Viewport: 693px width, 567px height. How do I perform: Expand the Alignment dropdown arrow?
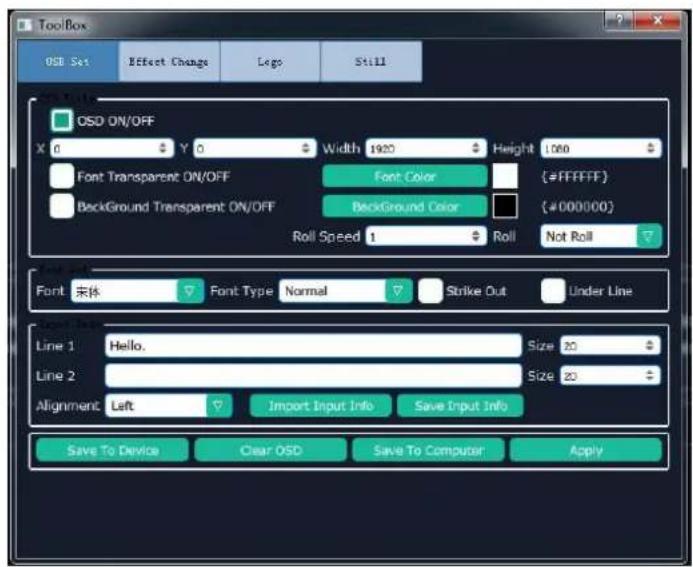[x=218, y=405]
